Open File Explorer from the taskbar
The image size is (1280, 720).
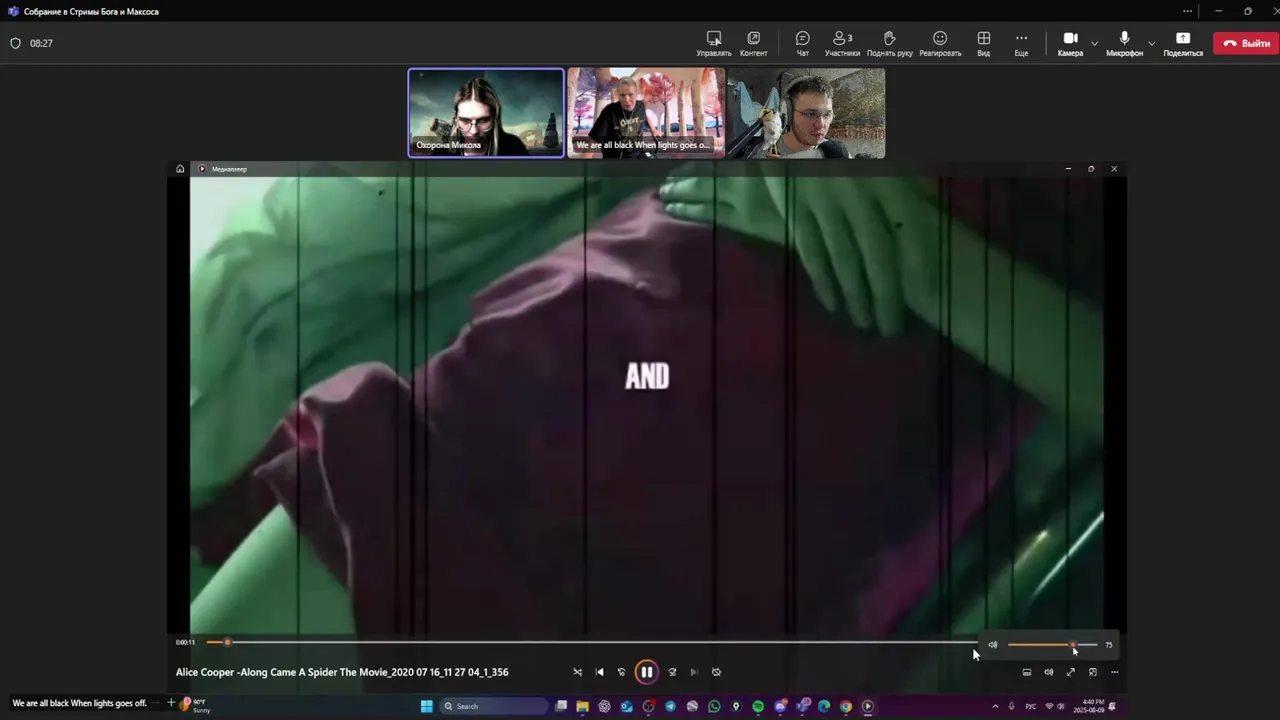(x=582, y=706)
